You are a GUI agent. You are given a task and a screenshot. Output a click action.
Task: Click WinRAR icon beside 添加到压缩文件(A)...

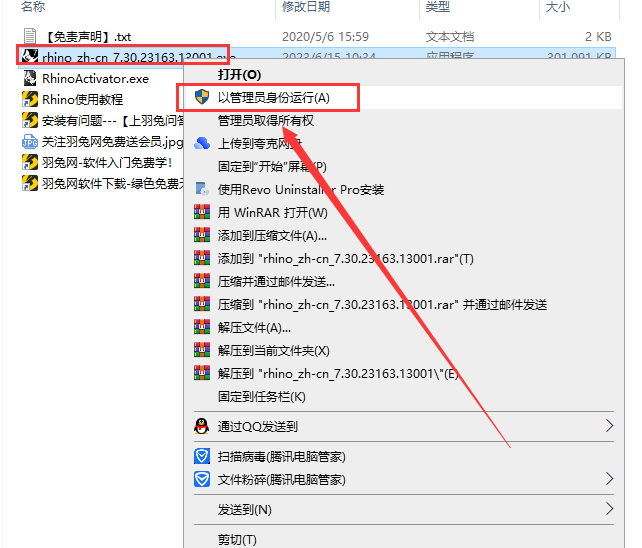click(202, 235)
